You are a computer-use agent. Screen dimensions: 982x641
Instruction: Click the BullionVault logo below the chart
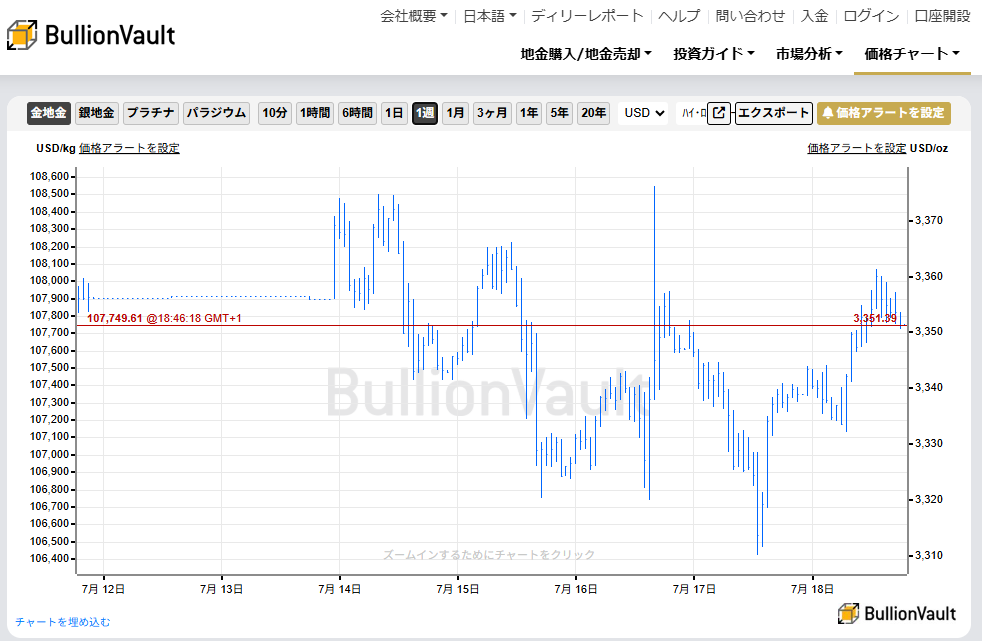[x=897, y=613]
